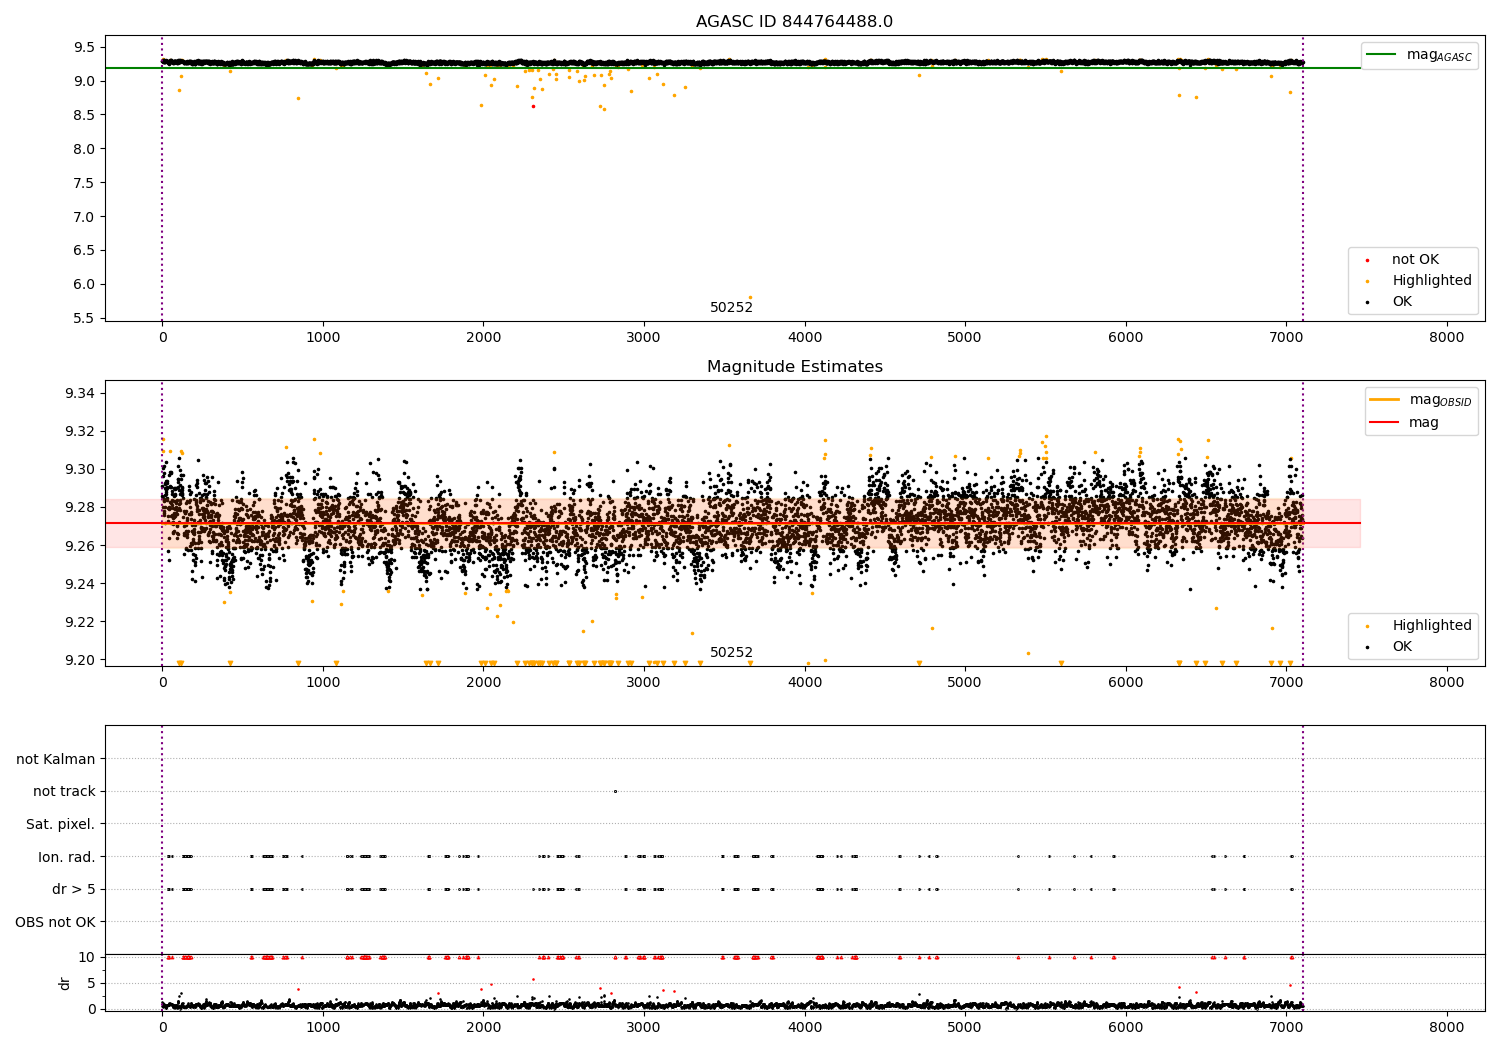
Task: Click the 'AGASC ID 844764488.0' plot title
Action: click(x=794, y=22)
